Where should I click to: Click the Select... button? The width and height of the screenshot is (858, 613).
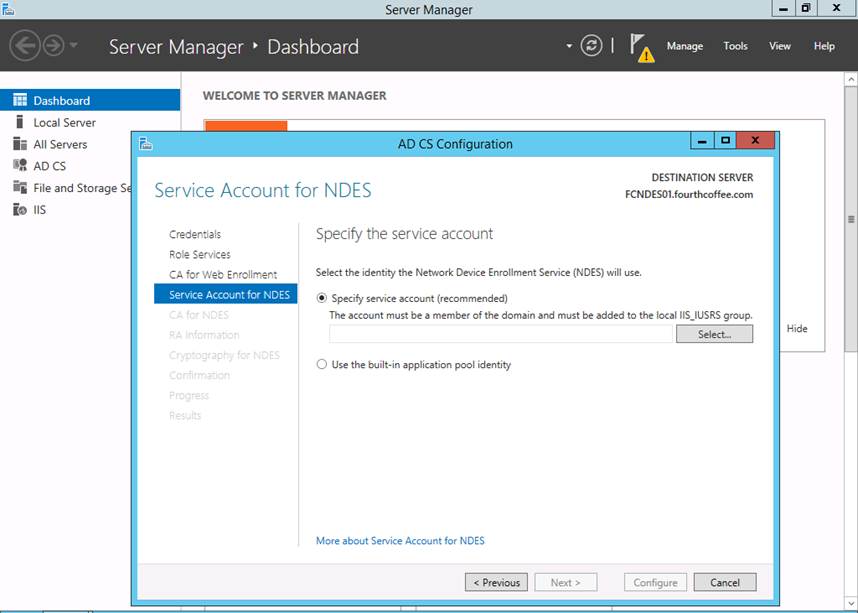(x=714, y=334)
